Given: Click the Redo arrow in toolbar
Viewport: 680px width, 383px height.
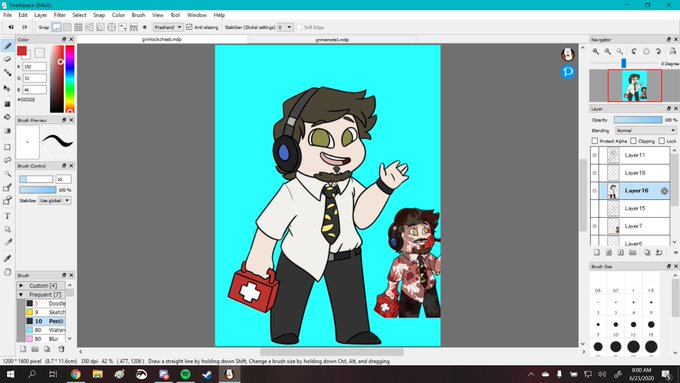Looking at the screenshot, I should coord(25,27).
